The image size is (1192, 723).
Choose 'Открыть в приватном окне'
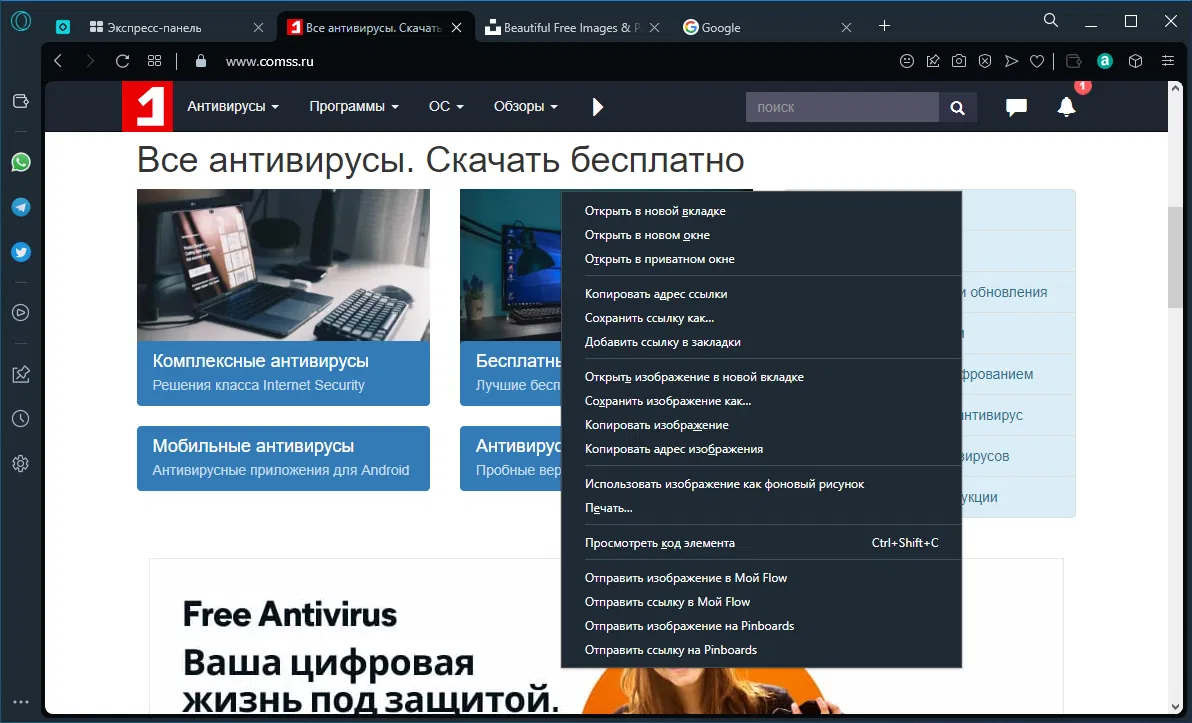coord(761,259)
